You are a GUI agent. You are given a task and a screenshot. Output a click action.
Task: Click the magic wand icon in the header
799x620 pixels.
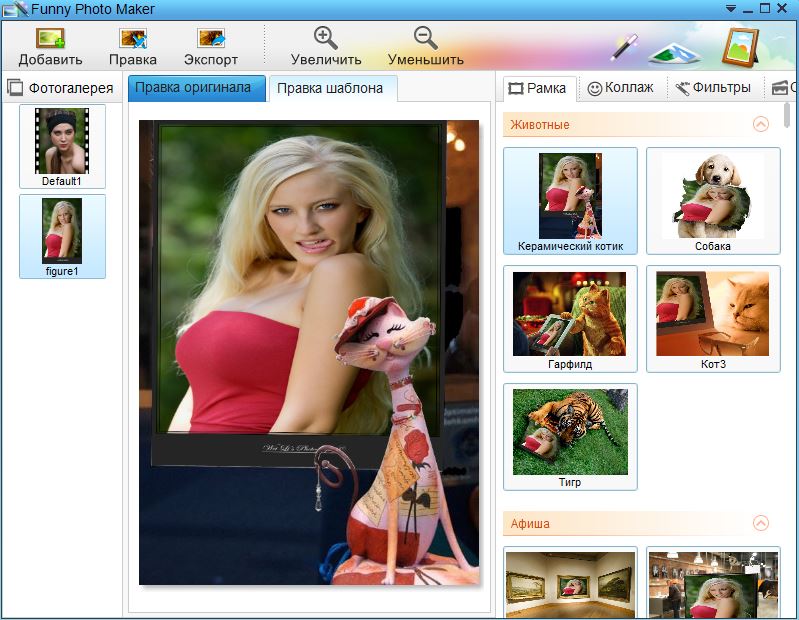pos(625,47)
